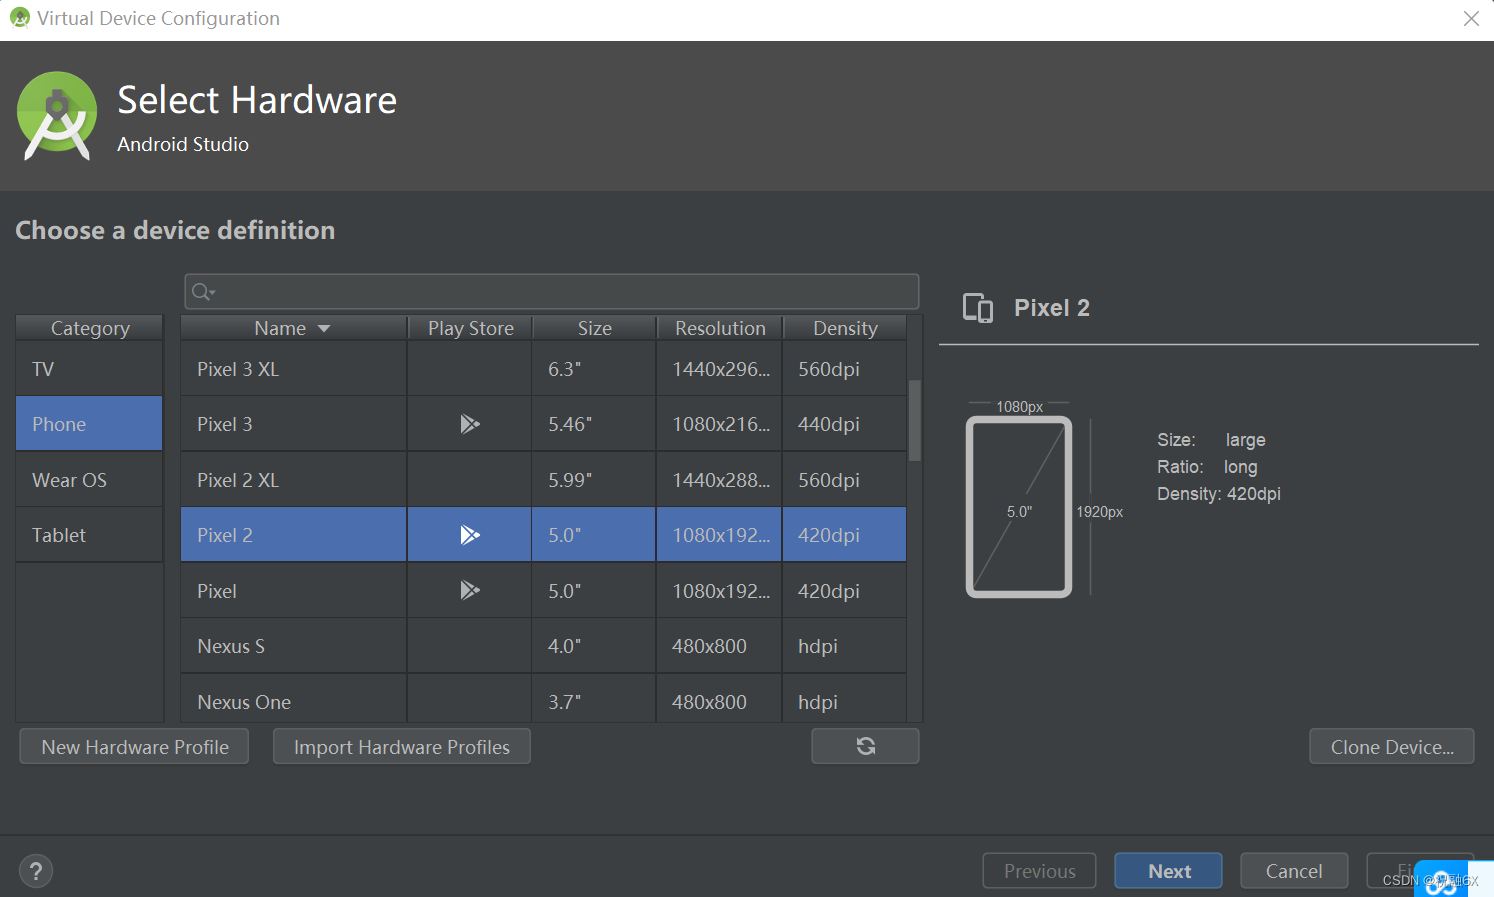Select the Phone category
The image size is (1494, 897).
(89, 424)
